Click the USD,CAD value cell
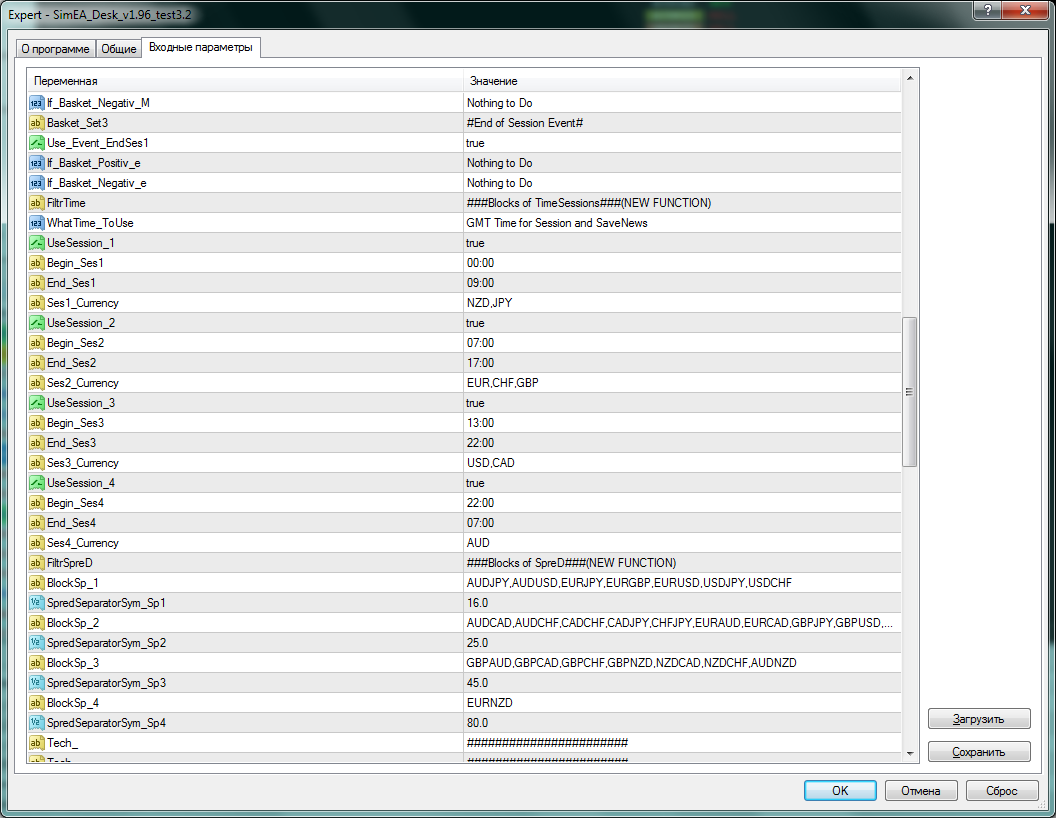This screenshot has width=1056, height=818. (682, 463)
